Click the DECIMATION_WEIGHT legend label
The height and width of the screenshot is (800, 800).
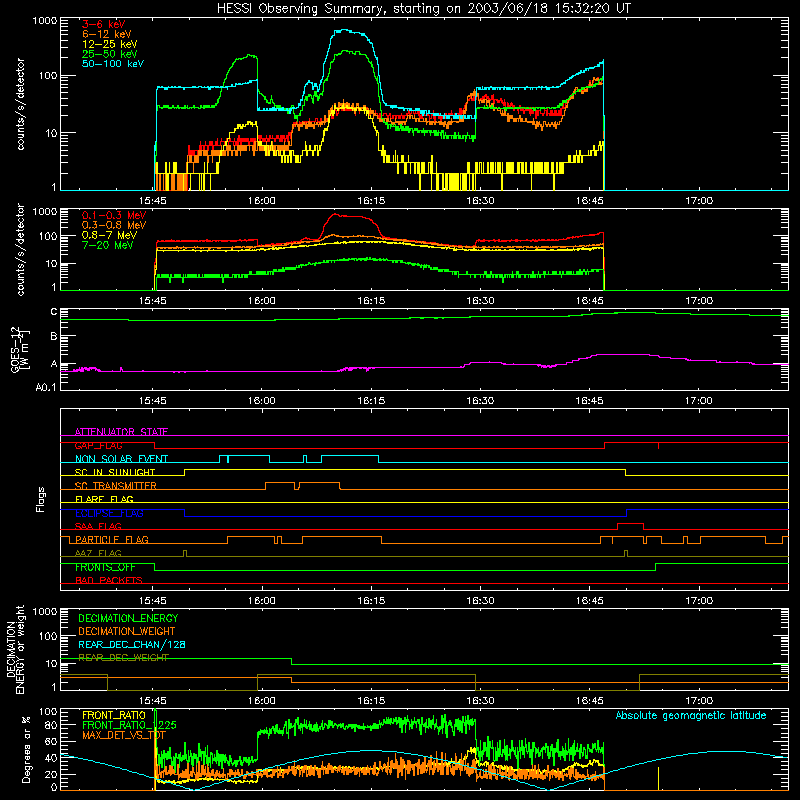[127, 631]
